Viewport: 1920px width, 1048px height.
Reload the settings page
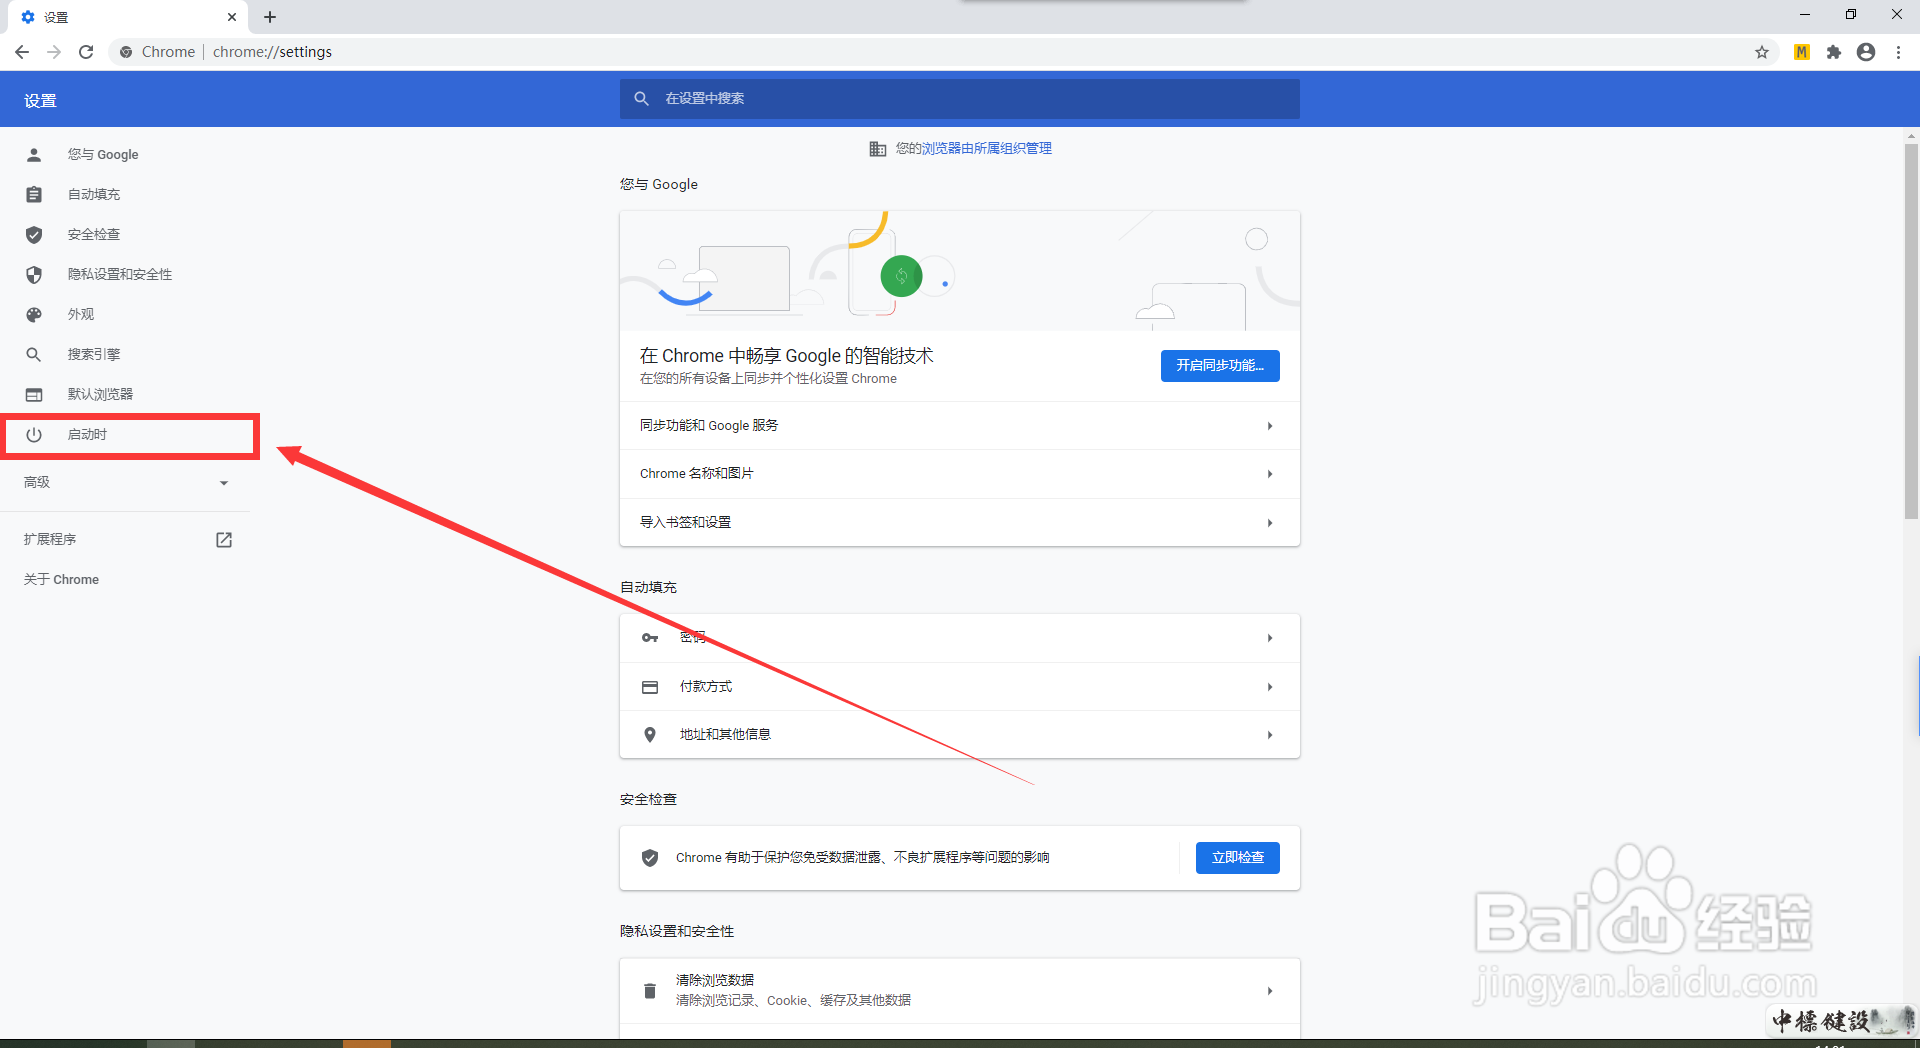click(86, 52)
